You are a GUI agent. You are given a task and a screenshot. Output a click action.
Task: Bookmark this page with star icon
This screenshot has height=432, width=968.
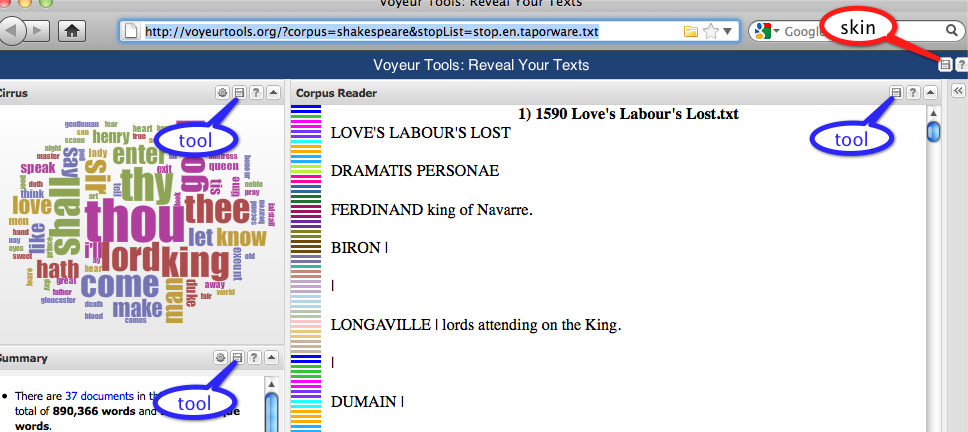point(711,31)
